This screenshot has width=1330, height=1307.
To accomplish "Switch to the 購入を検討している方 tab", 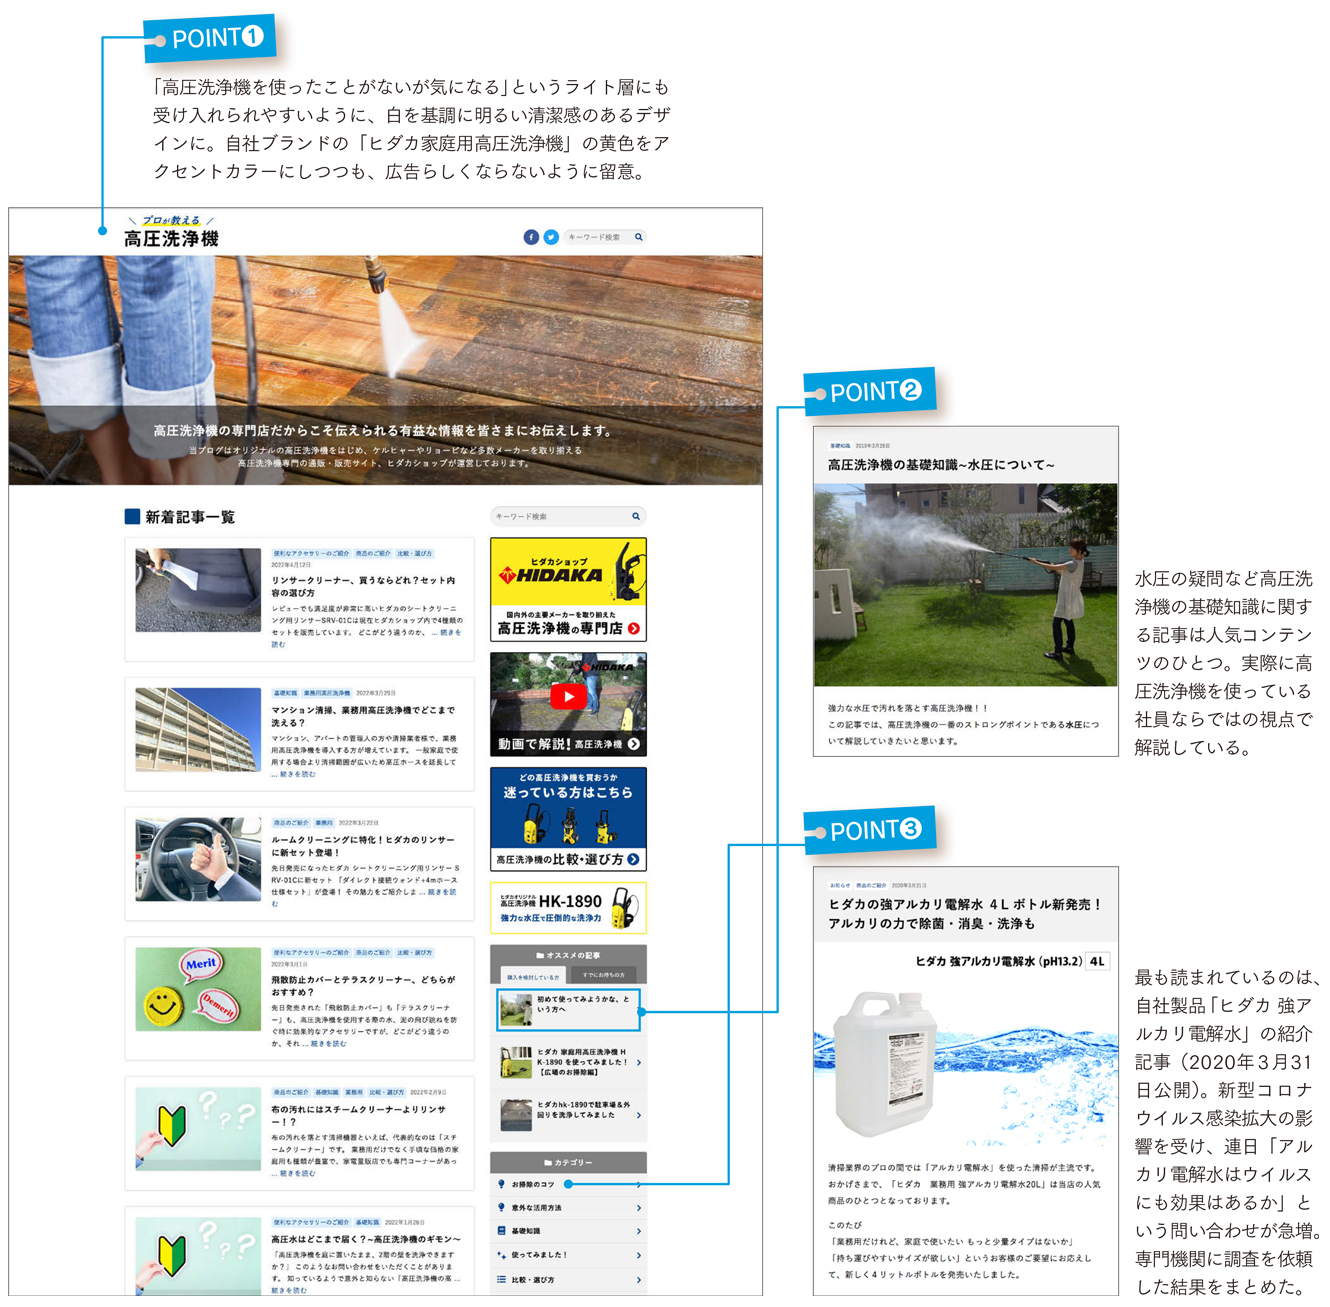I will coord(533,976).
